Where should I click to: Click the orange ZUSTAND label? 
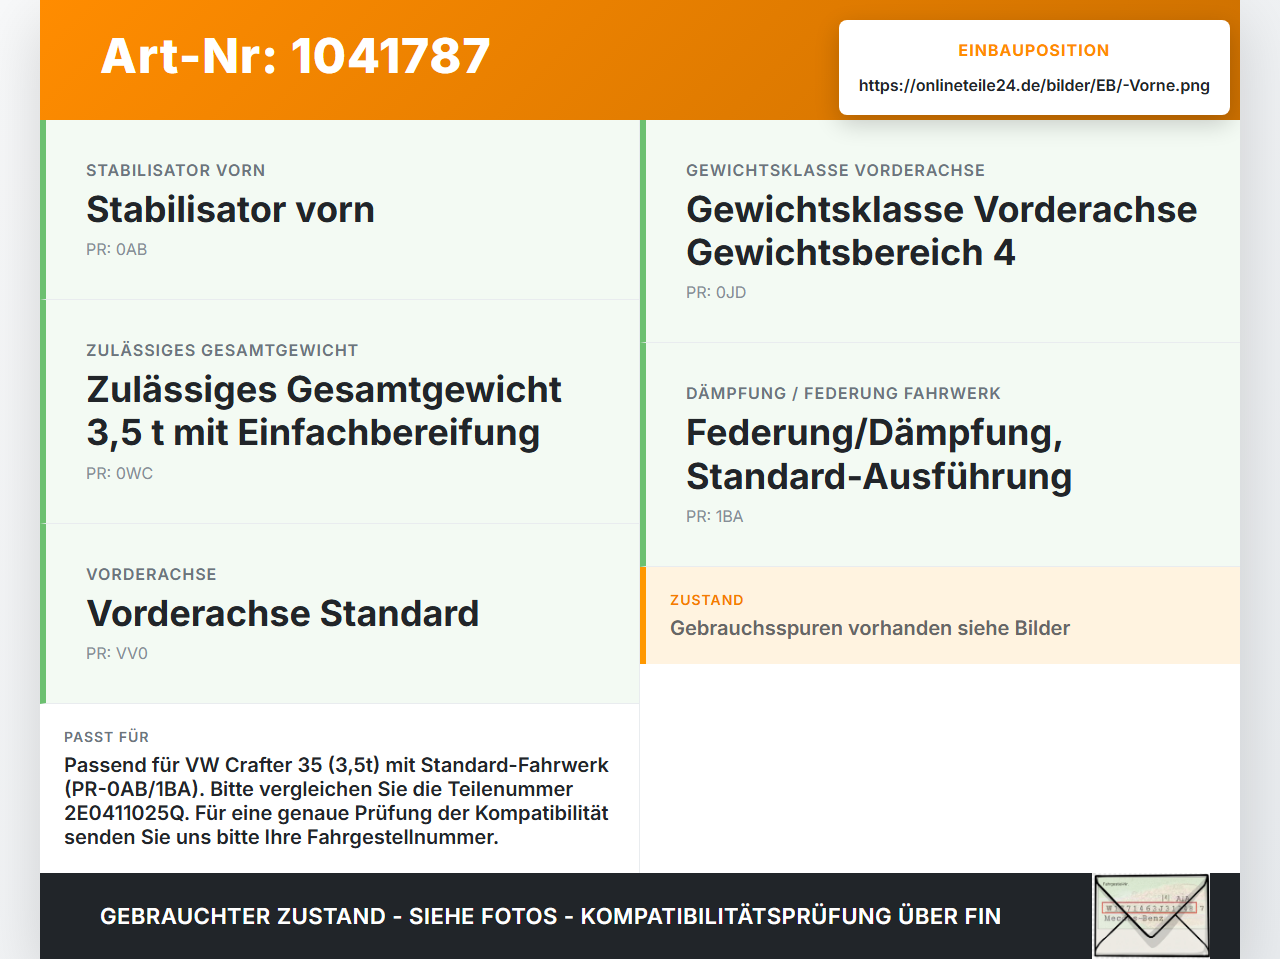point(707,601)
